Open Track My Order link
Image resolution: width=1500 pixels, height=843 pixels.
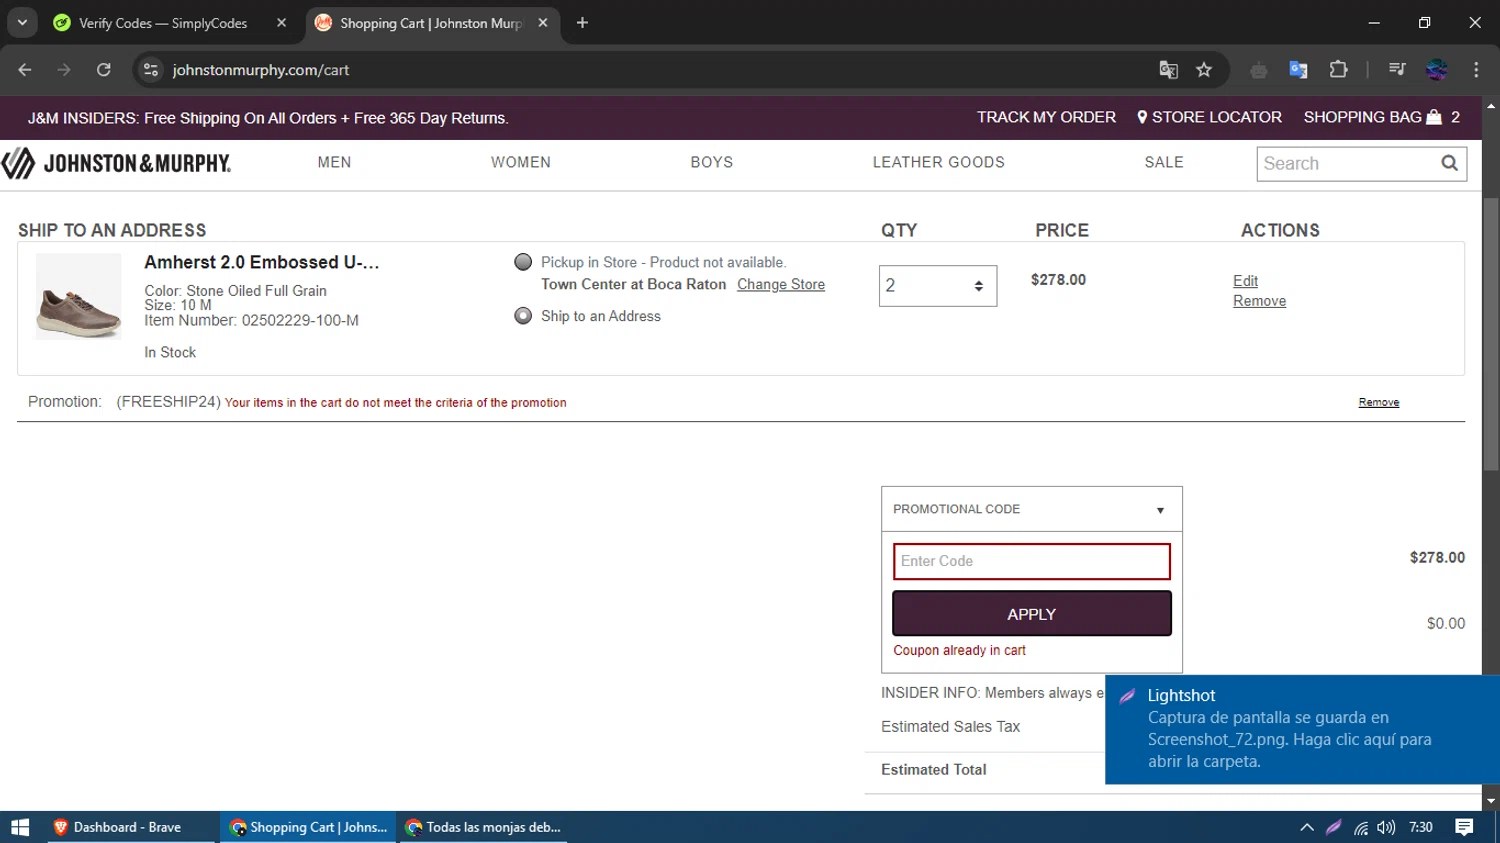(x=1046, y=117)
